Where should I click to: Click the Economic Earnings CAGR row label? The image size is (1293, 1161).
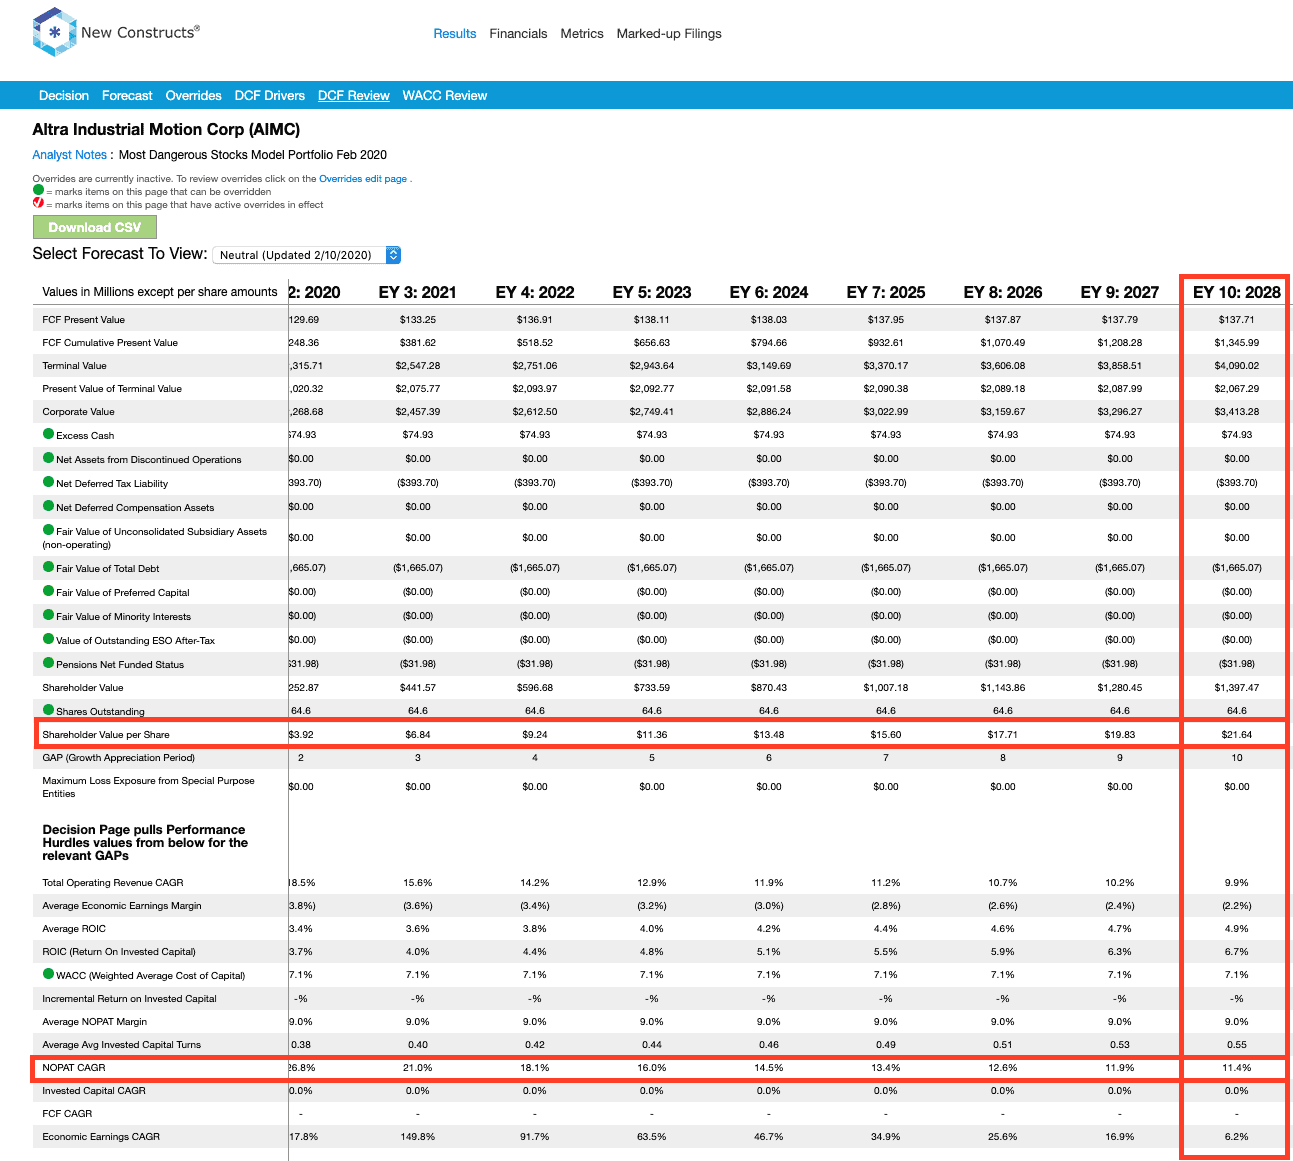point(101,1137)
